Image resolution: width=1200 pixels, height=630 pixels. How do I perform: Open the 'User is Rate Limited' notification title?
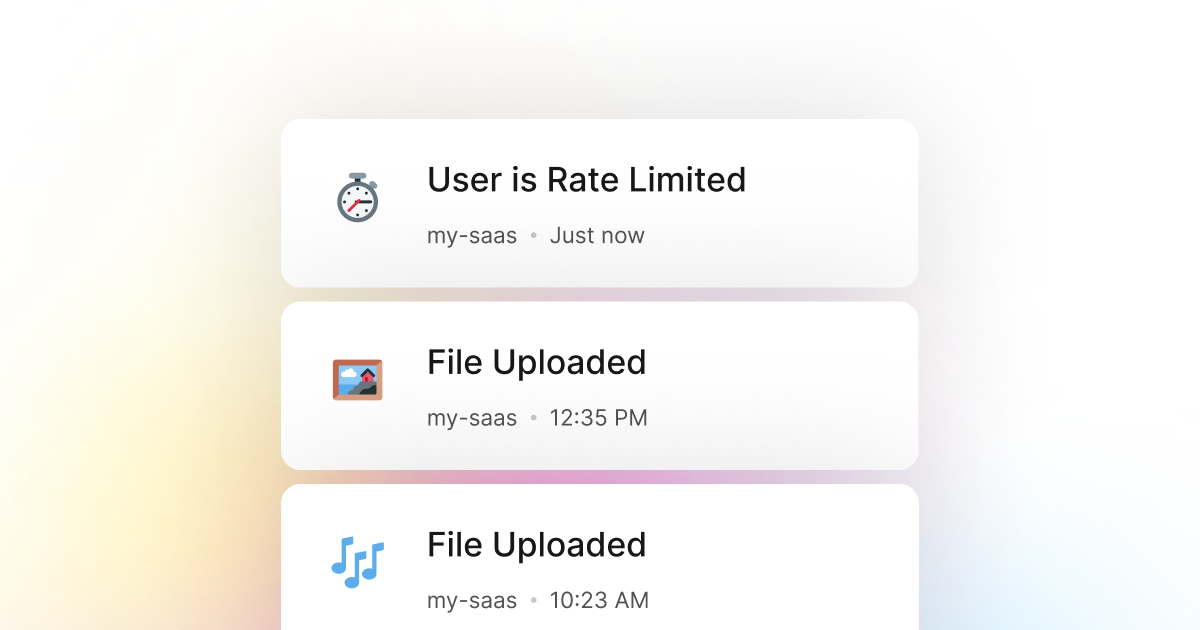pos(586,181)
